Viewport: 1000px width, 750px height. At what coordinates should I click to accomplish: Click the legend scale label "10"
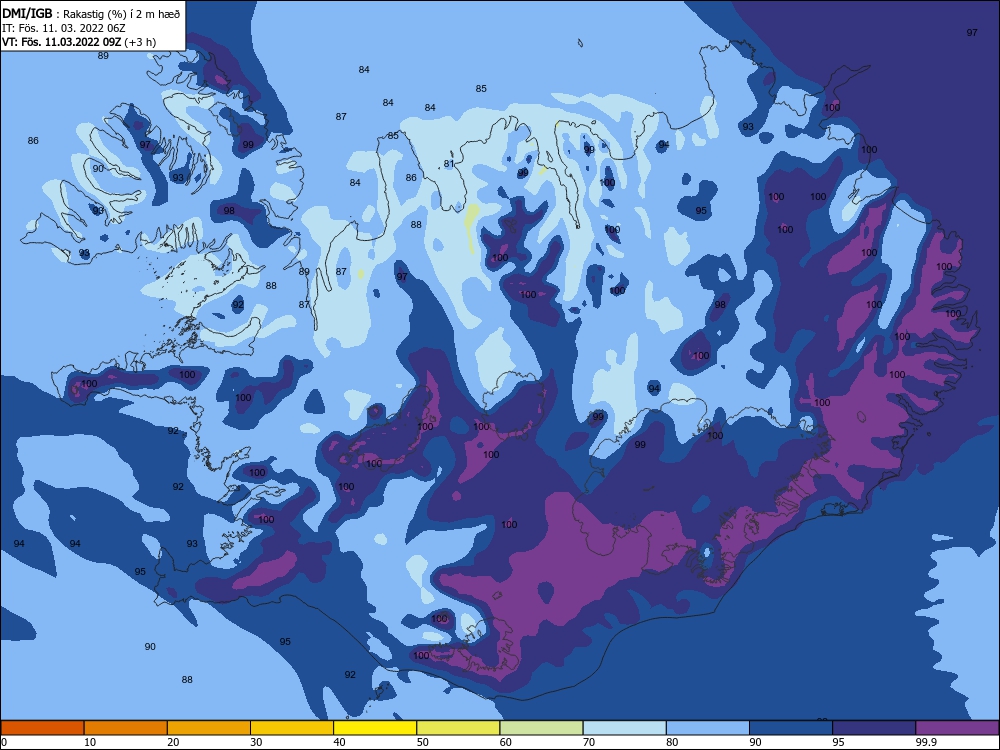(x=90, y=742)
